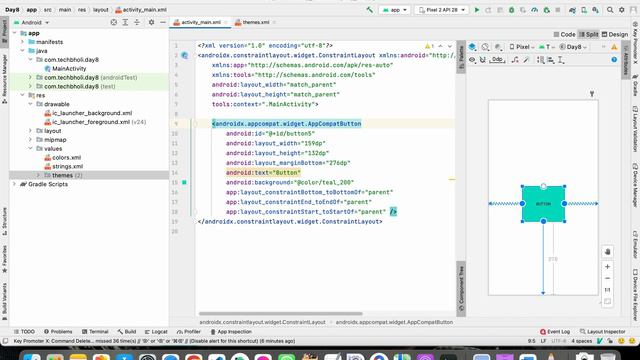Collapse the java folder

coord(22,51)
